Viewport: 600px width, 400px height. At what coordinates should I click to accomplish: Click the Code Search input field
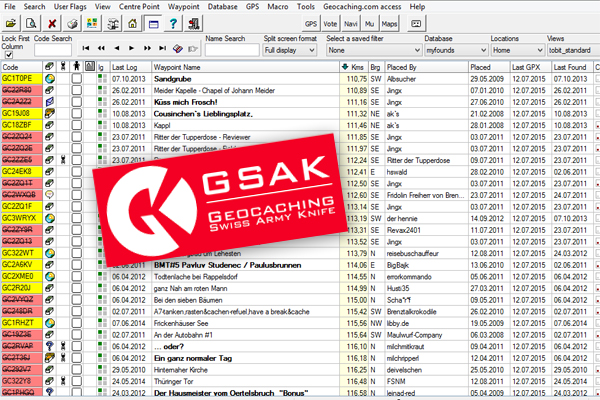pyautogui.click(x=53, y=50)
